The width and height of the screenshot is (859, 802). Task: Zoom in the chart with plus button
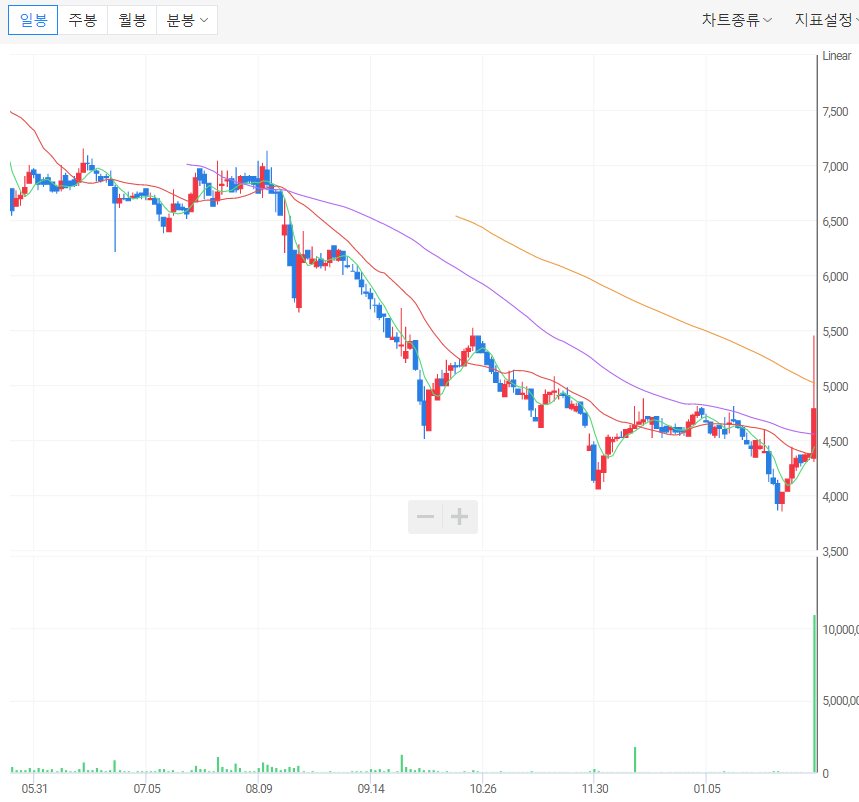click(x=460, y=517)
